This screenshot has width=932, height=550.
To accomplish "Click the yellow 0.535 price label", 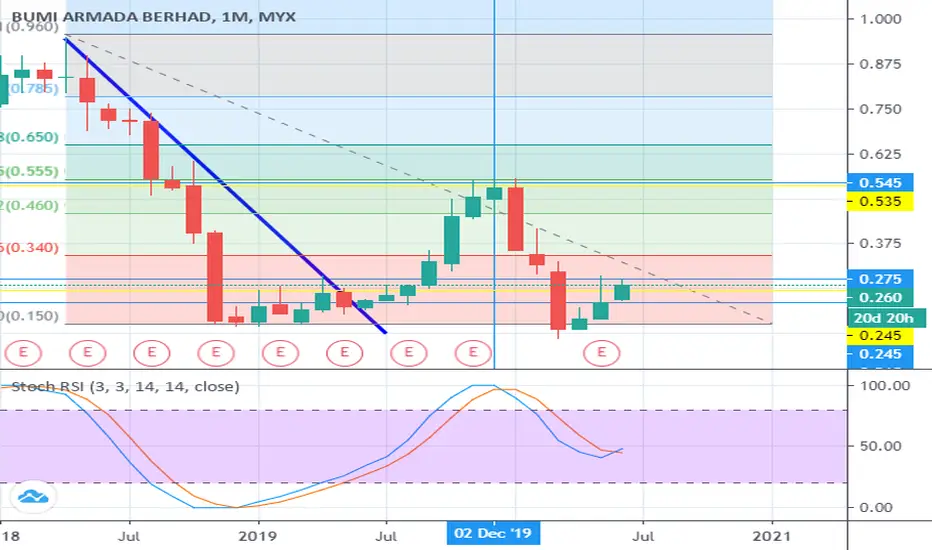I will [x=880, y=202].
